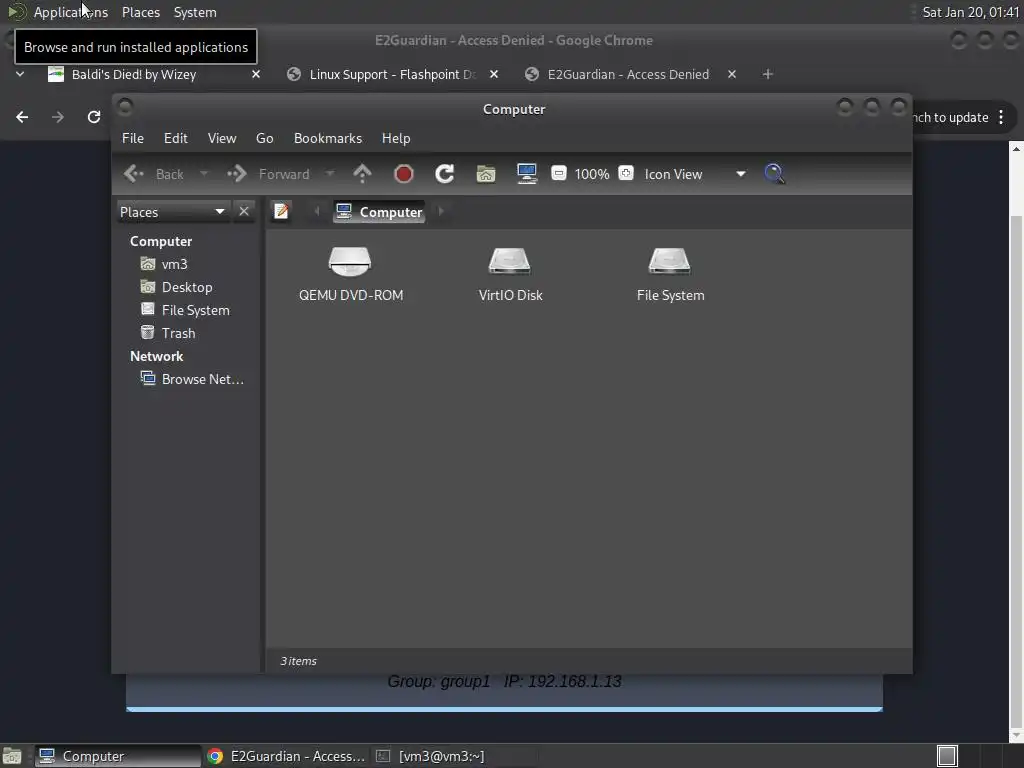Screen dimensions: 1024x768
Task: Open Forward history dropdown arrow
Action: (x=330, y=174)
